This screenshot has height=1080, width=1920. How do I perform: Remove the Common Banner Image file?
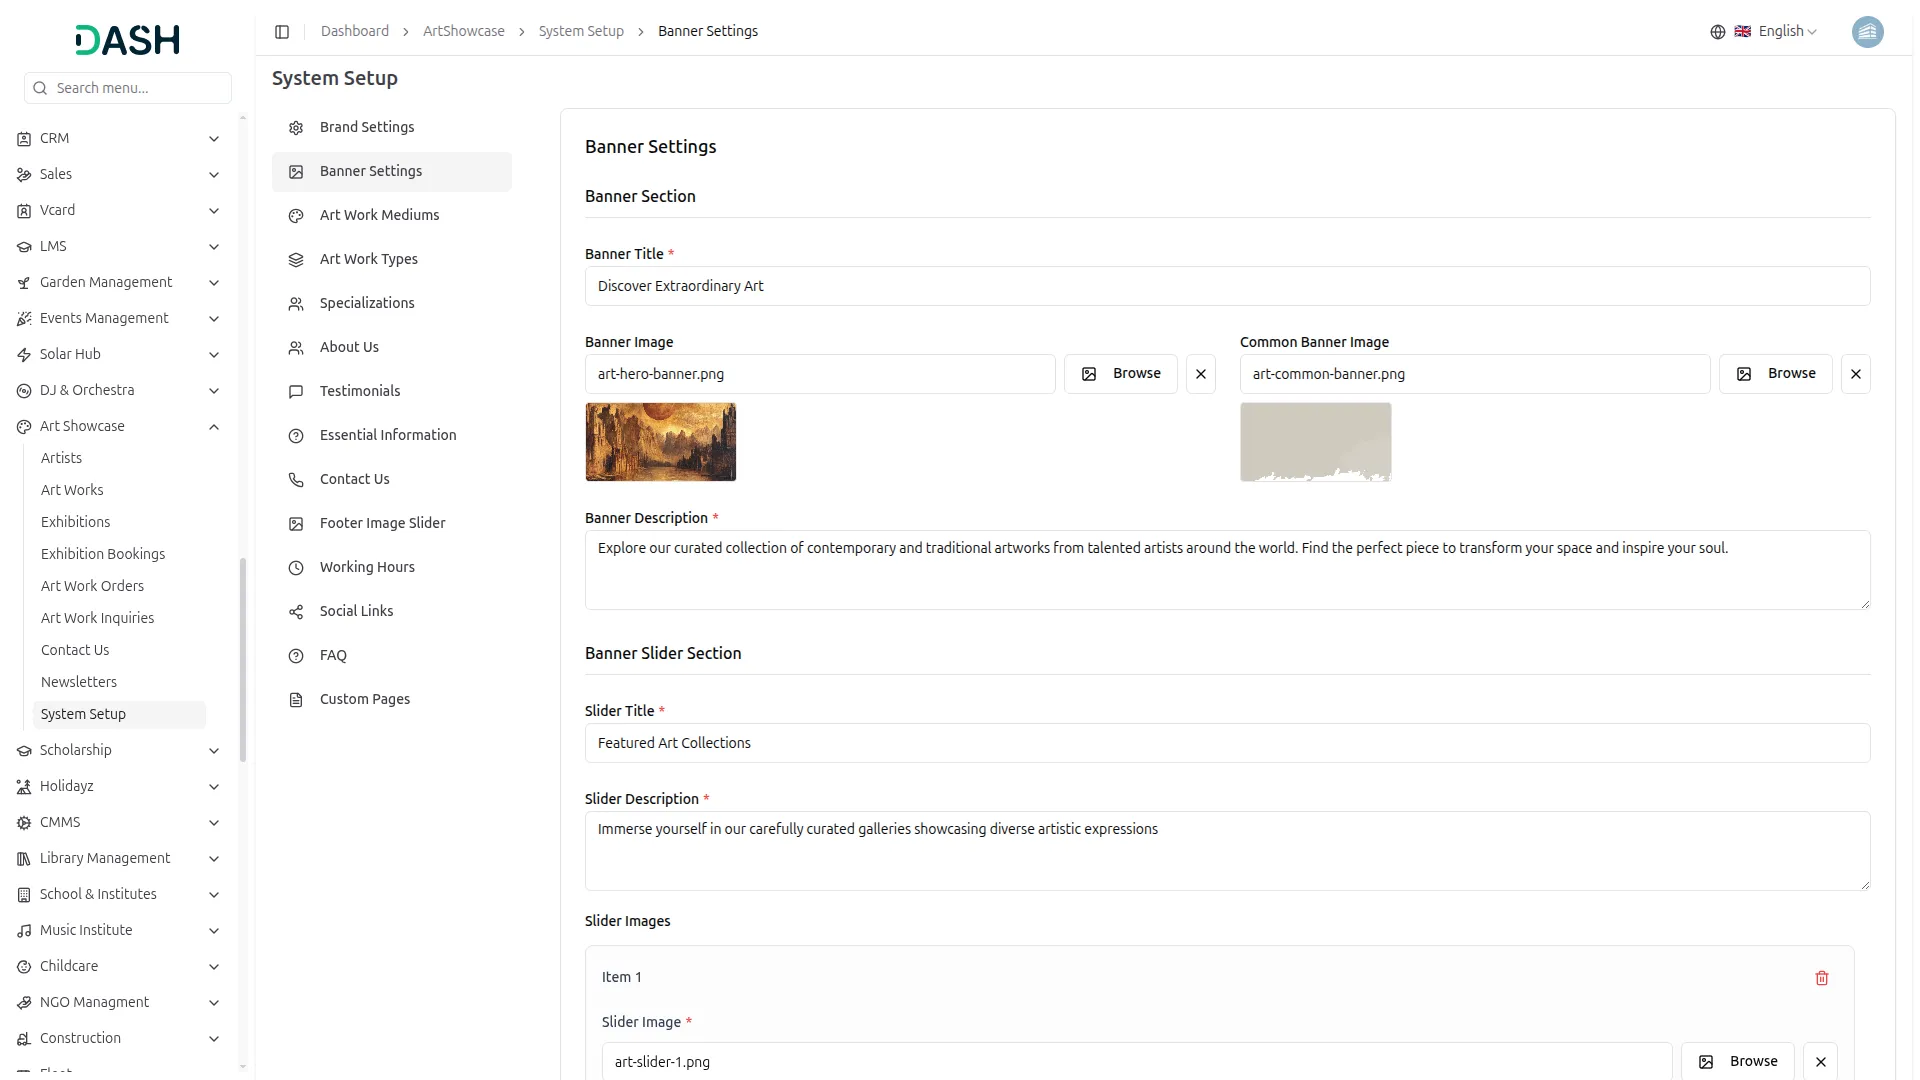(x=1855, y=374)
